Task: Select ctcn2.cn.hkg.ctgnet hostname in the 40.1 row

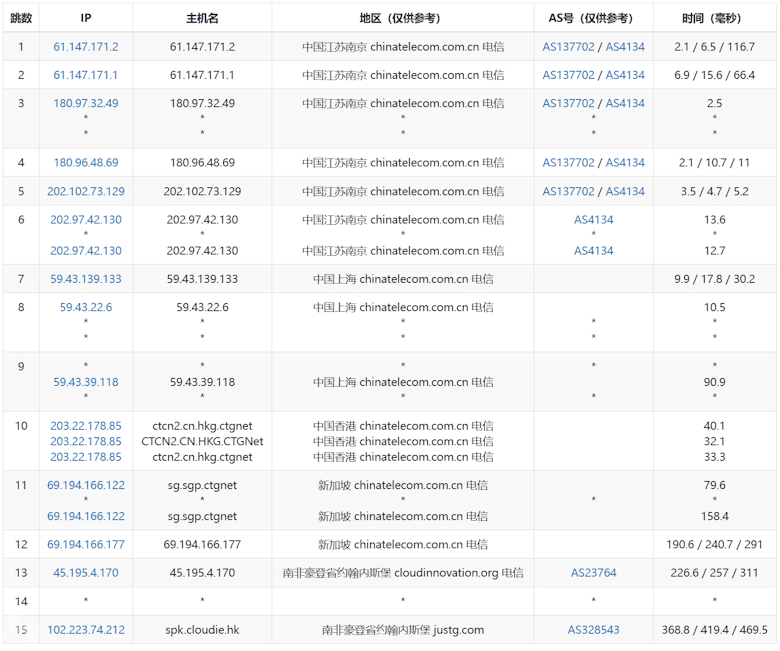Action: (202, 426)
